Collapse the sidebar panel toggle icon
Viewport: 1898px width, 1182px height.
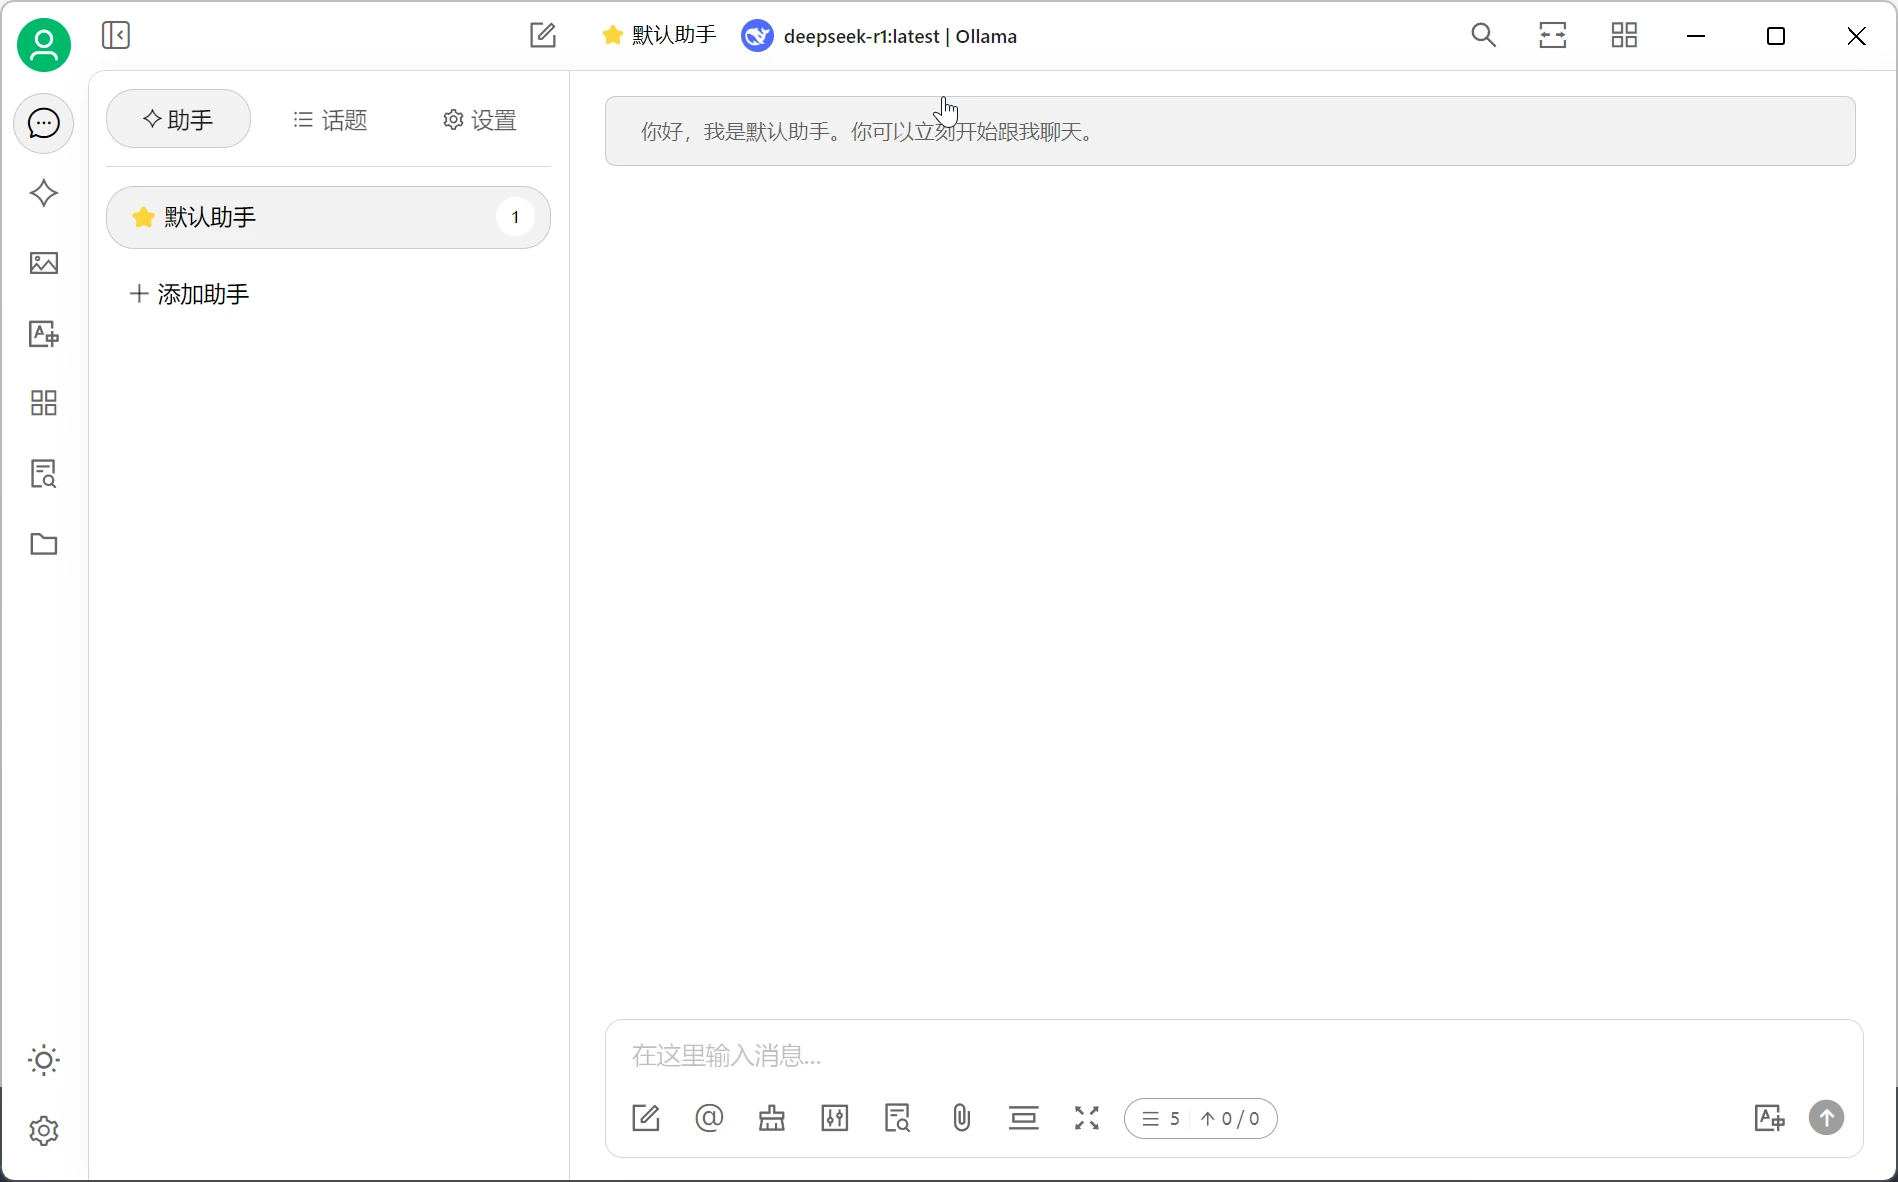[x=116, y=36]
